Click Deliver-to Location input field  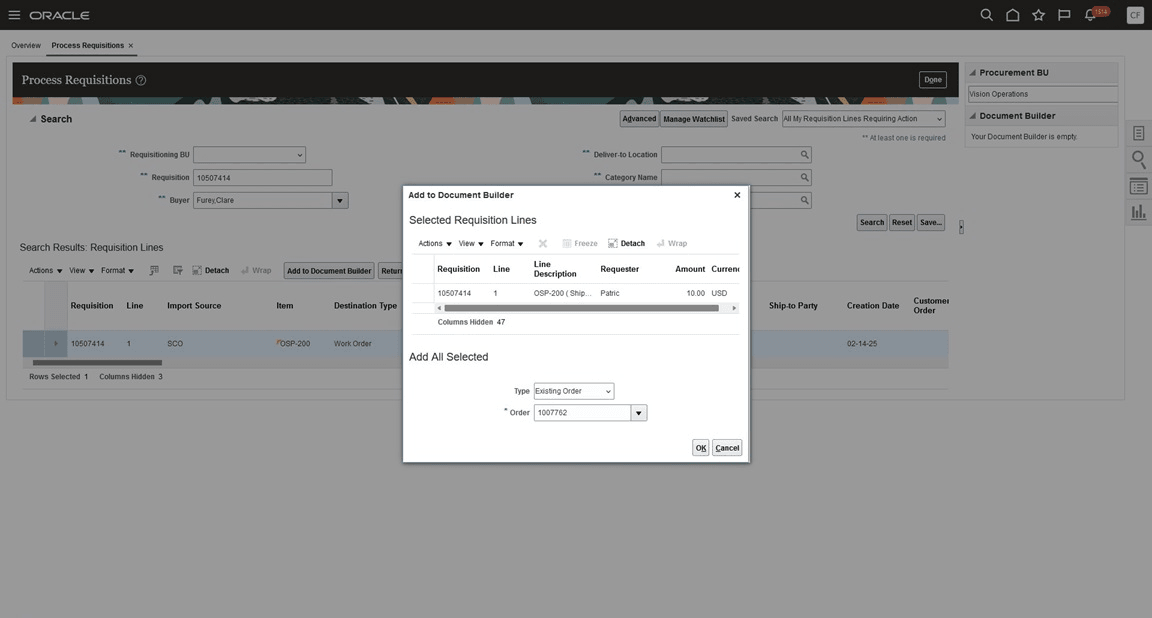[730, 155]
